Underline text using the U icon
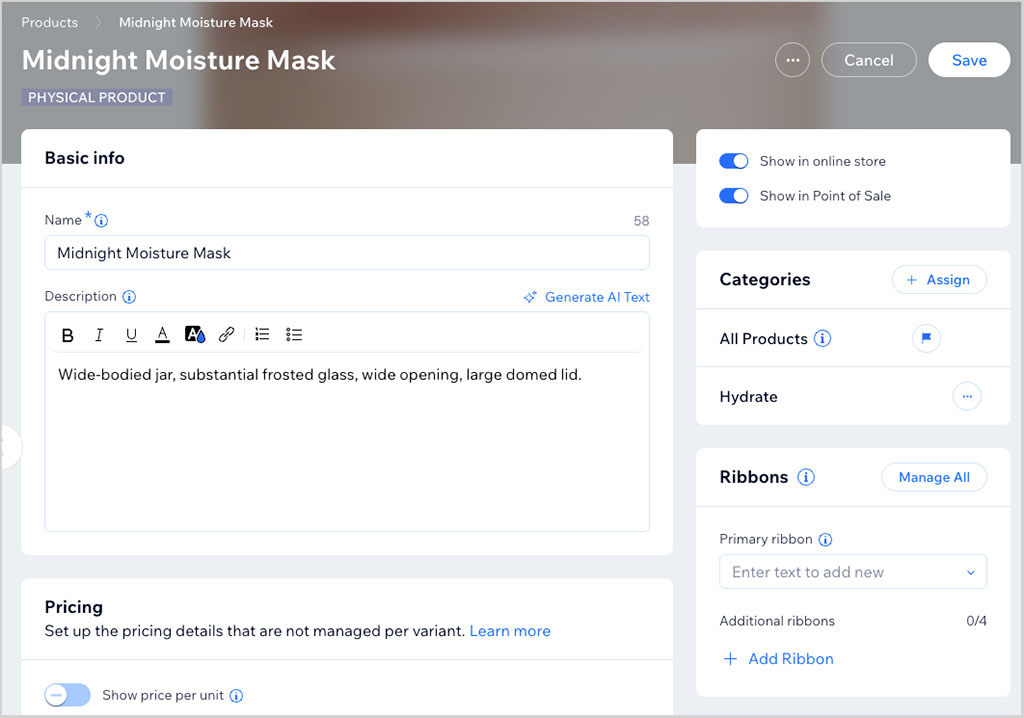This screenshot has height=718, width=1024. [131, 335]
